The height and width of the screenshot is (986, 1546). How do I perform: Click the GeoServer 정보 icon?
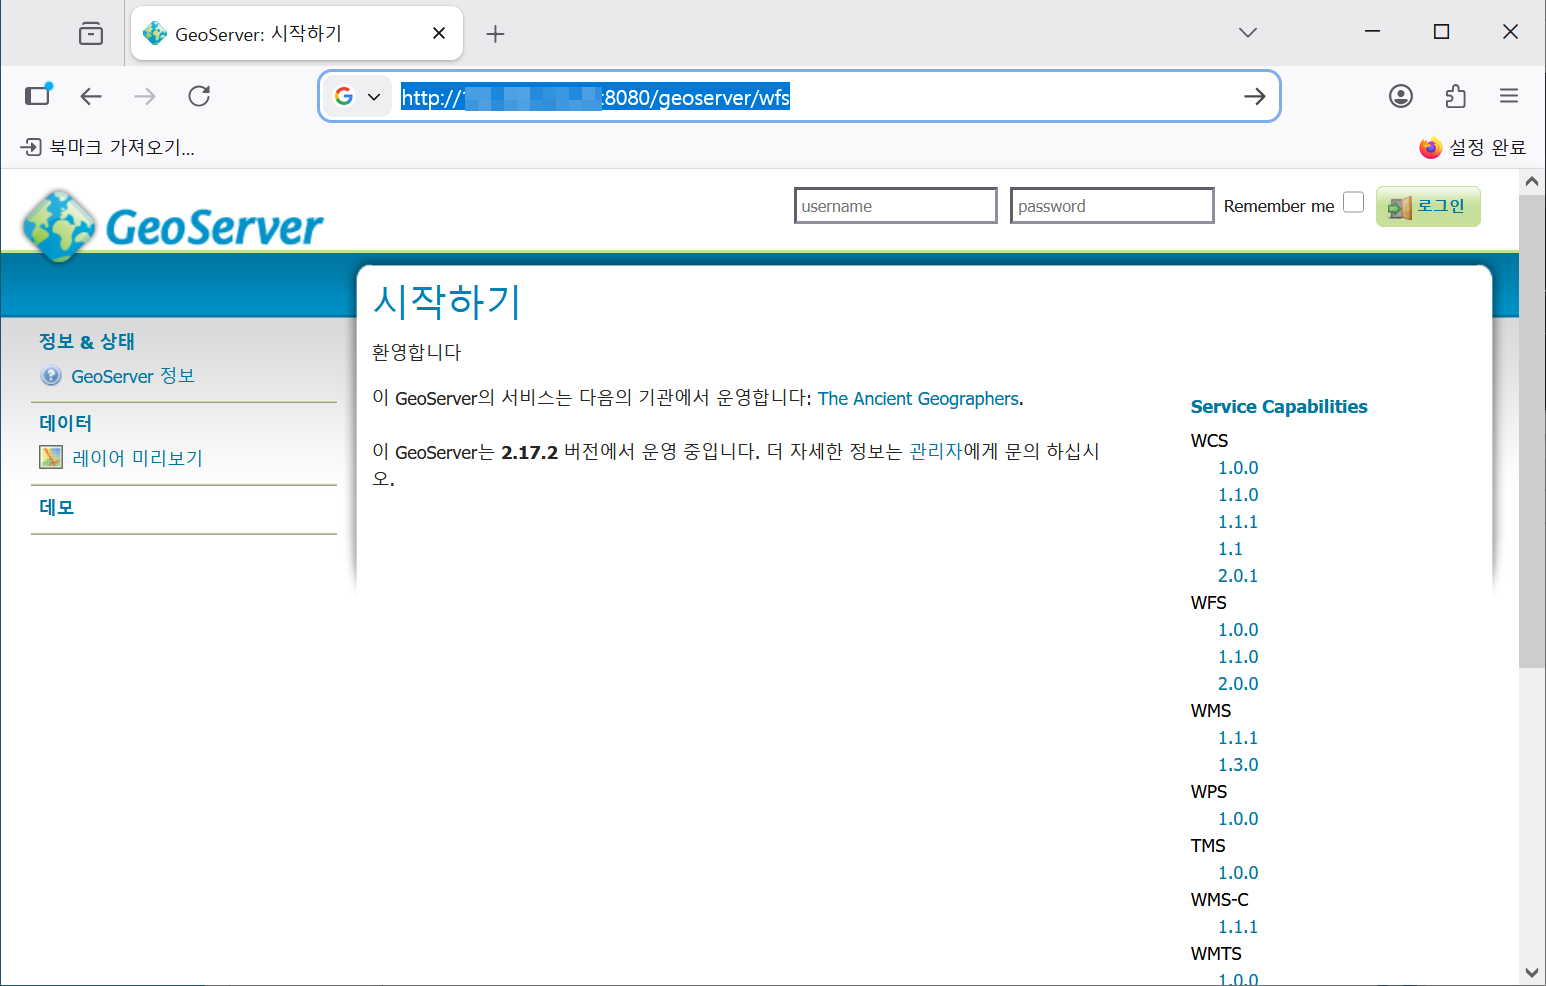[x=51, y=376]
